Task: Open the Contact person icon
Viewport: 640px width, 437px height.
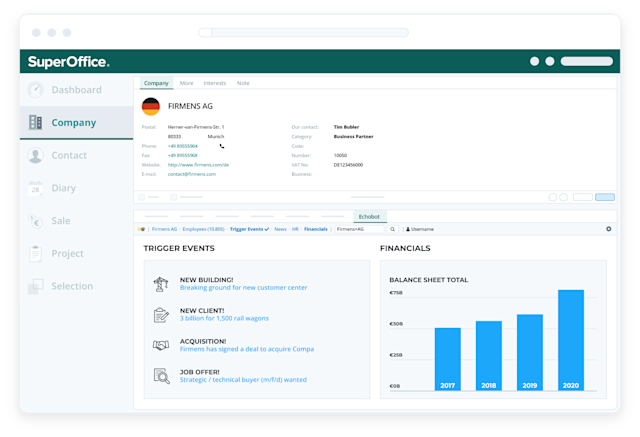Action: pyautogui.click(x=36, y=155)
